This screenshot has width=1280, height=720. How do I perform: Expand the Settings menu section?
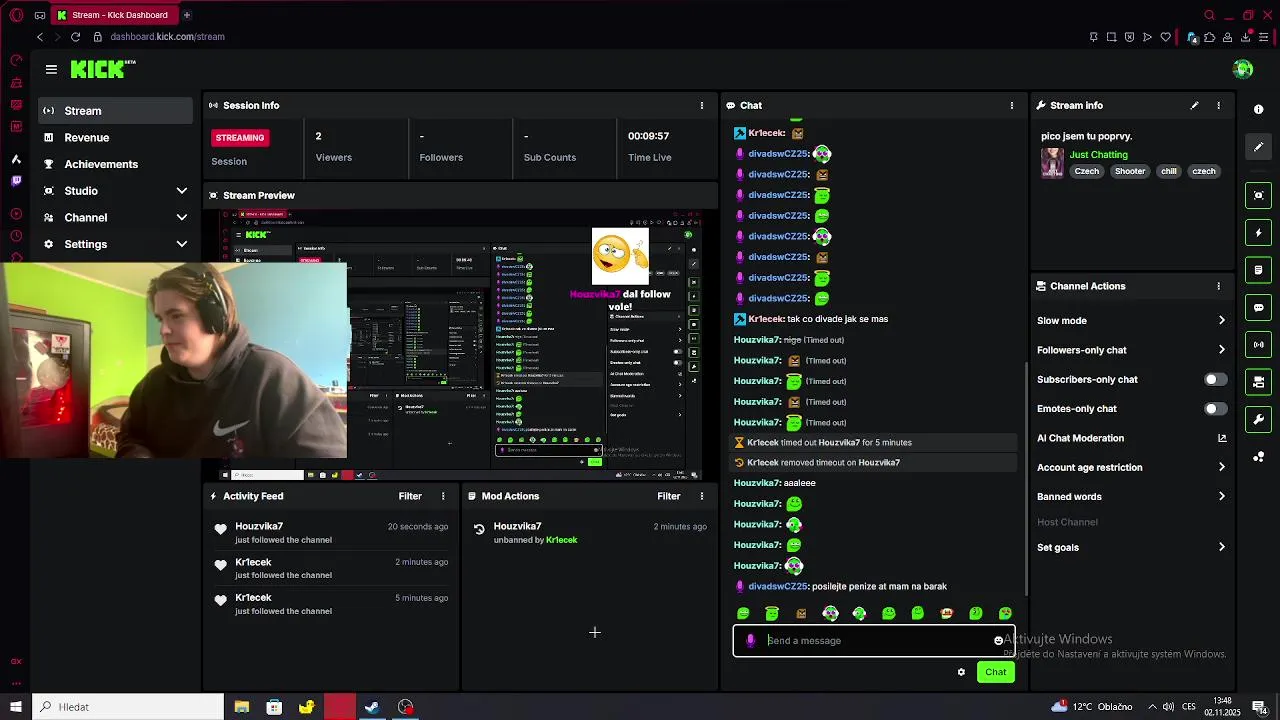coord(116,244)
